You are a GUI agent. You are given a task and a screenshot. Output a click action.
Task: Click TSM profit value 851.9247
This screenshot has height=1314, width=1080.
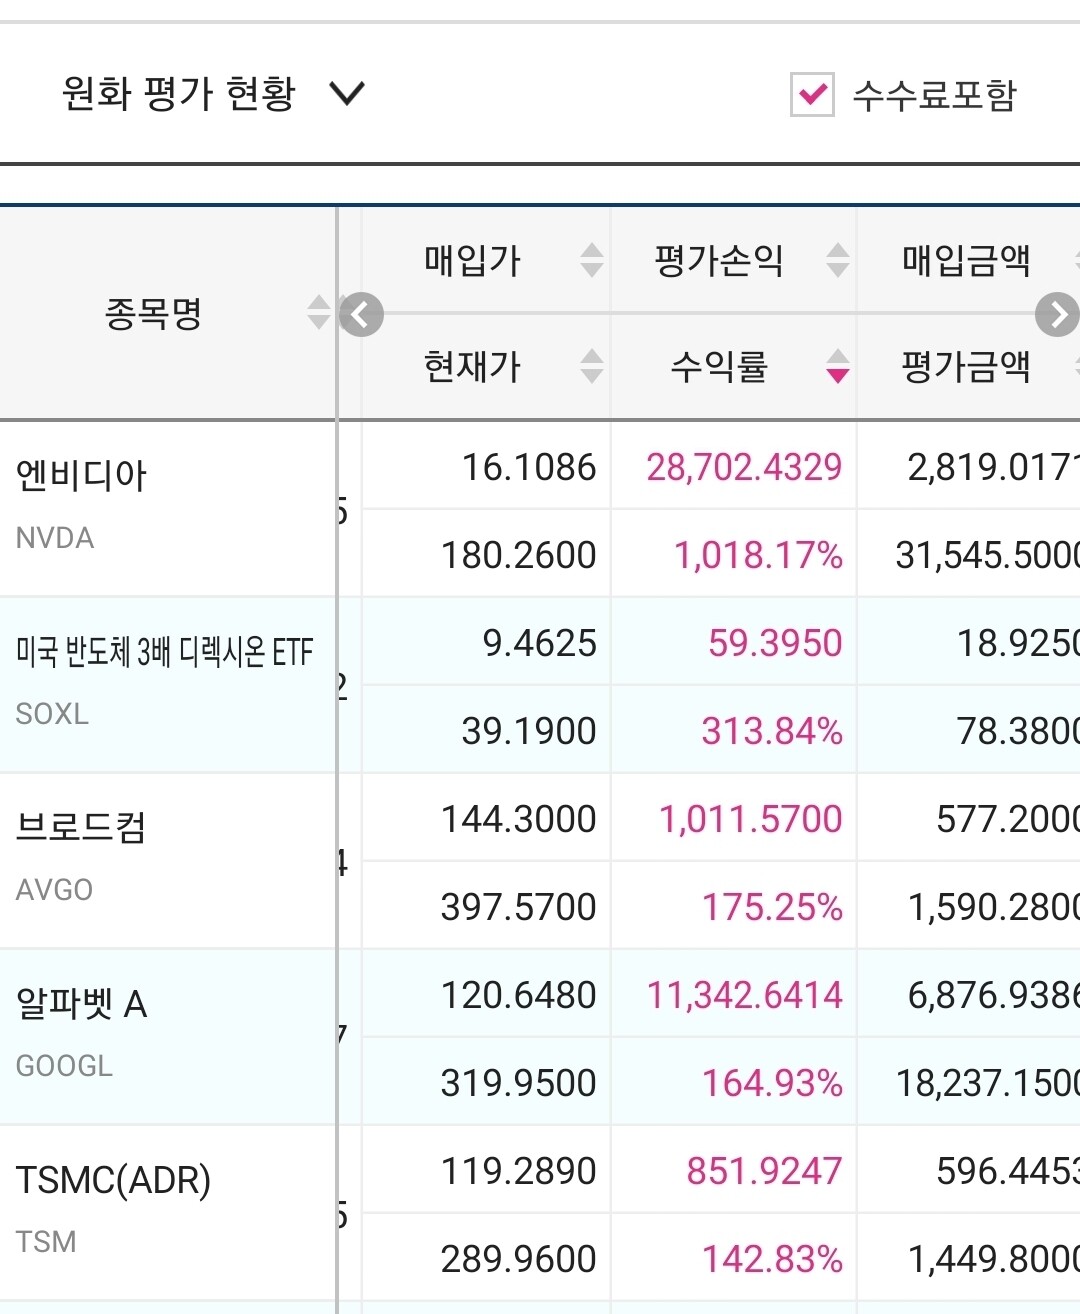point(764,1171)
